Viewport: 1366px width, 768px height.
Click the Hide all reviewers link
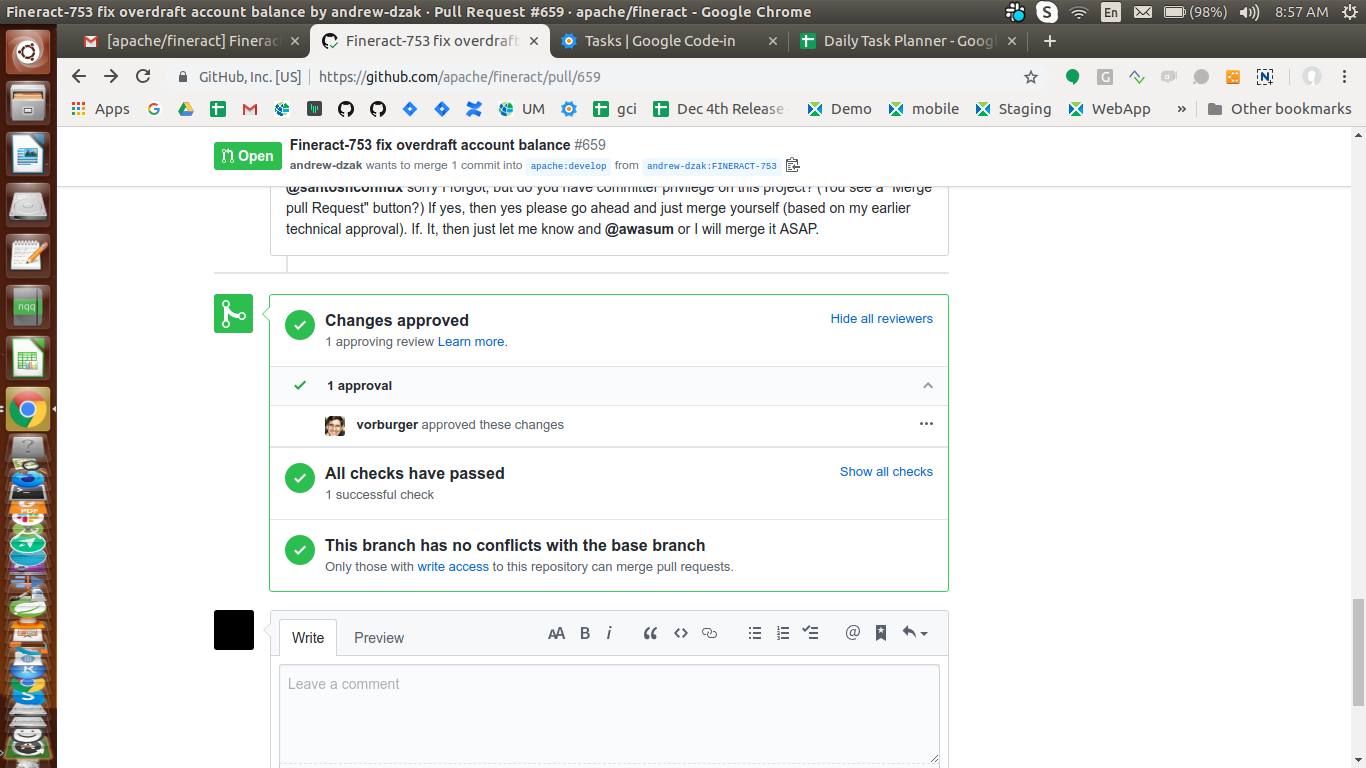tap(882, 319)
